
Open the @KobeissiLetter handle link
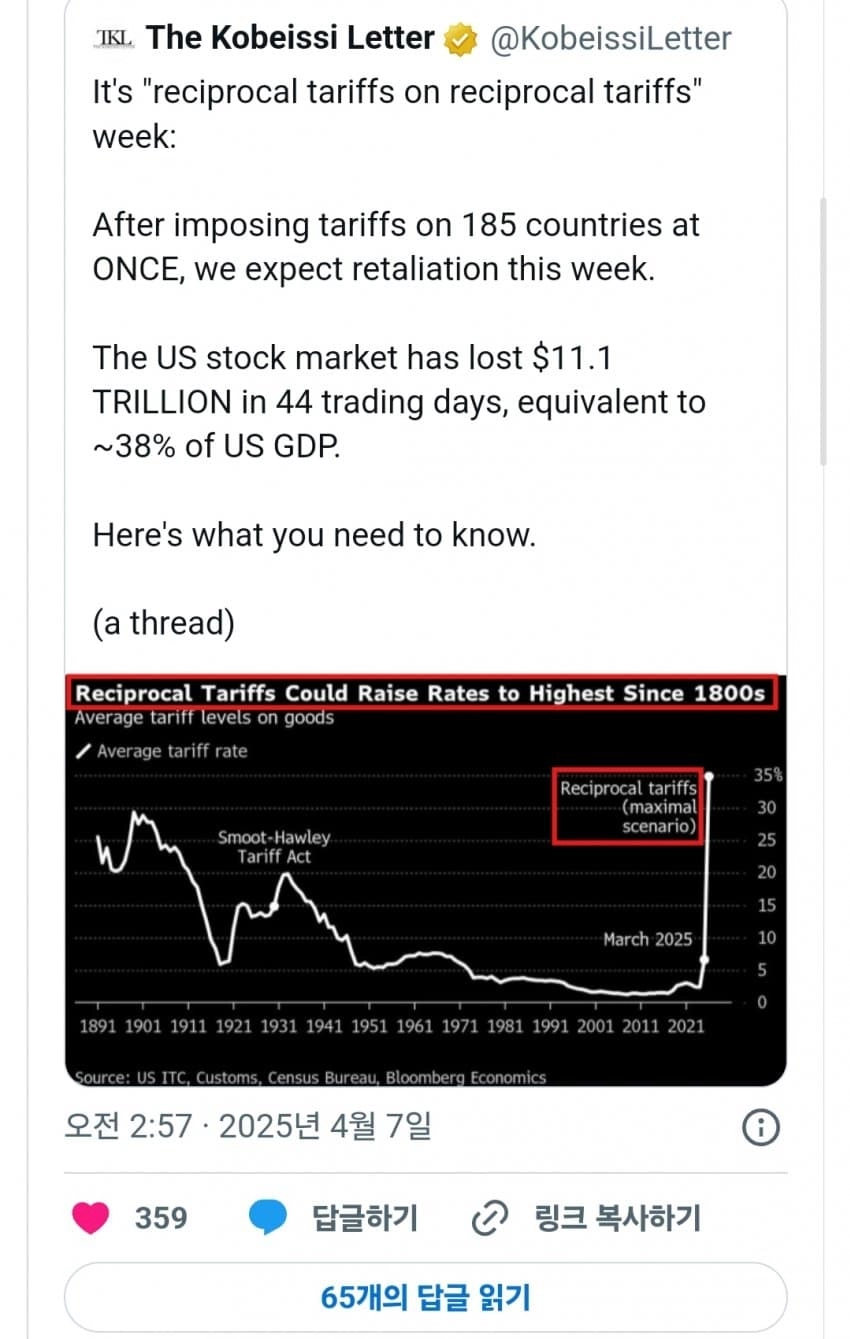[x=610, y=39]
